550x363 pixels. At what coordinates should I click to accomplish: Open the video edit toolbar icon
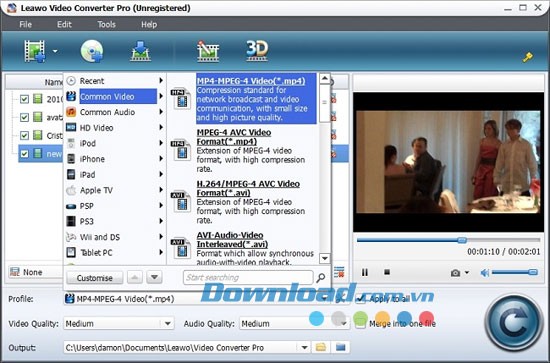(208, 51)
